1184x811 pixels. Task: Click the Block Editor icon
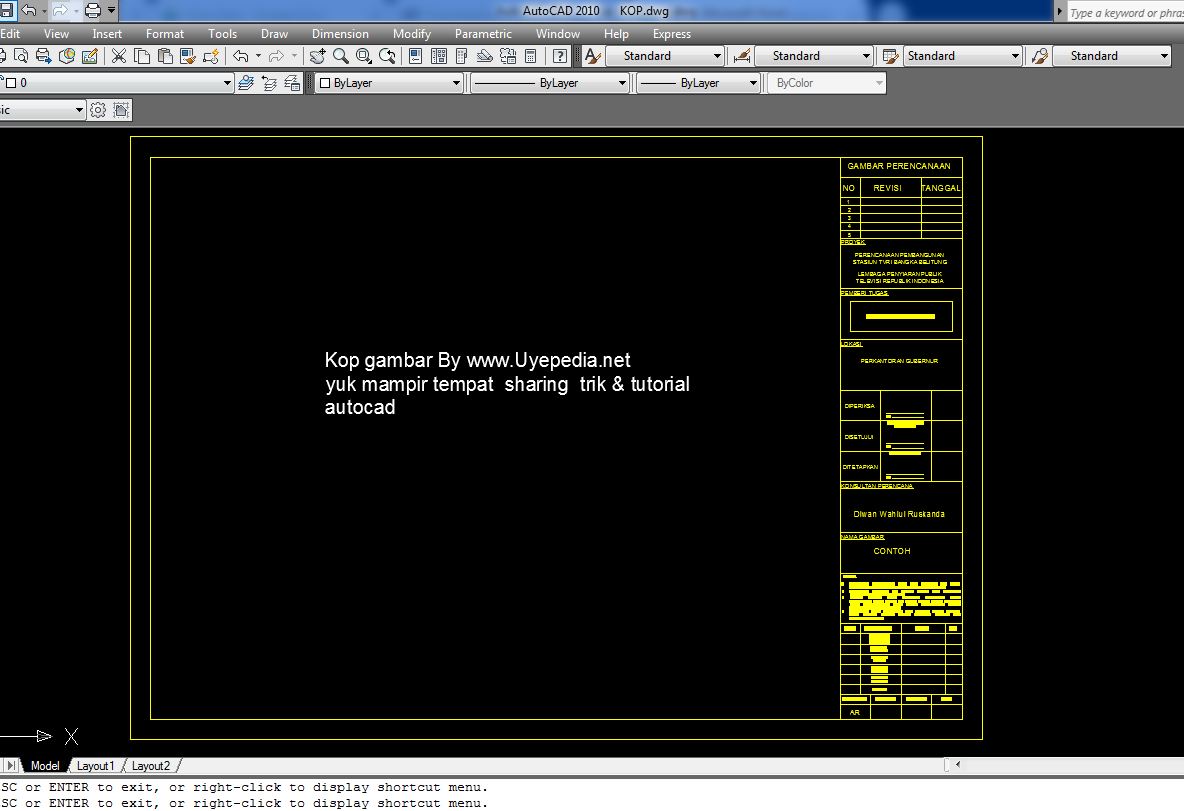pyautogui.click(x=211, y=56)
